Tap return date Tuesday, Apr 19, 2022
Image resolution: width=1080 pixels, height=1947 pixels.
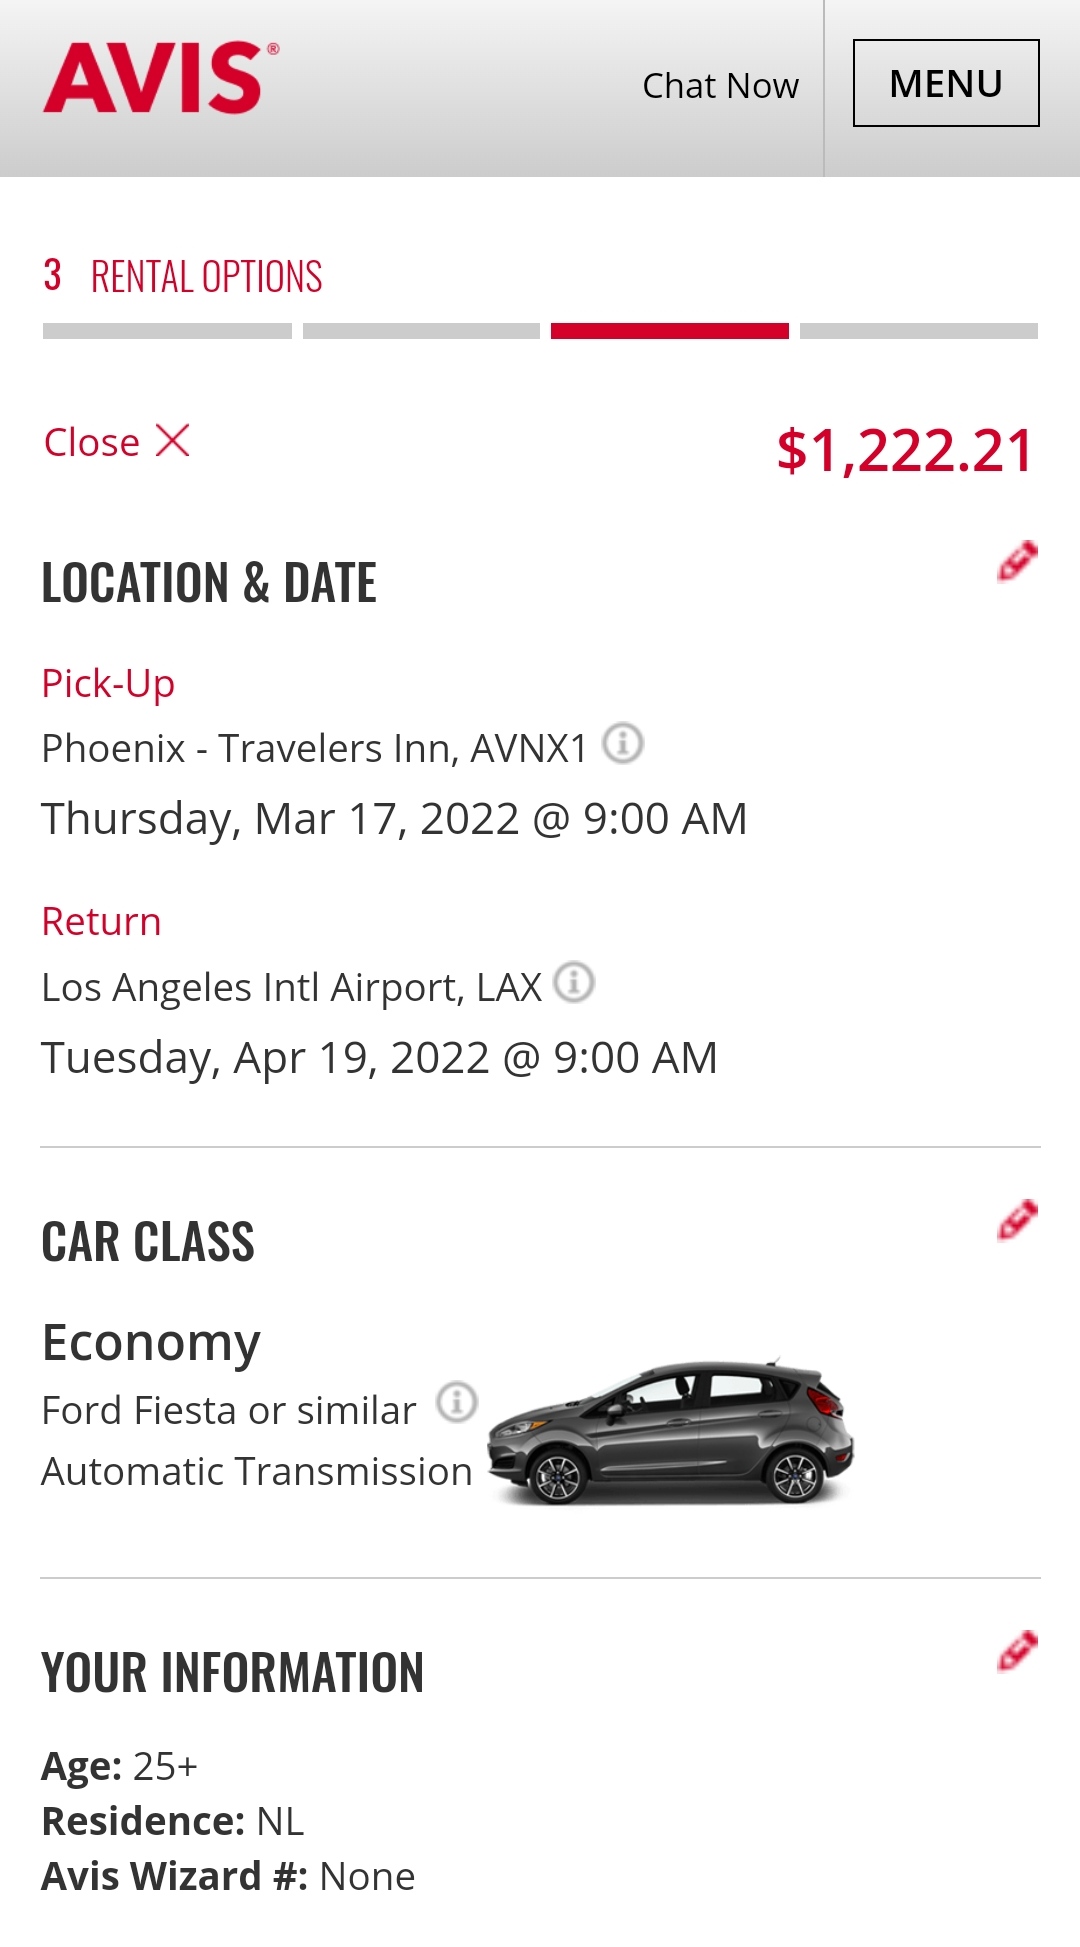(x=379, y=1058)
